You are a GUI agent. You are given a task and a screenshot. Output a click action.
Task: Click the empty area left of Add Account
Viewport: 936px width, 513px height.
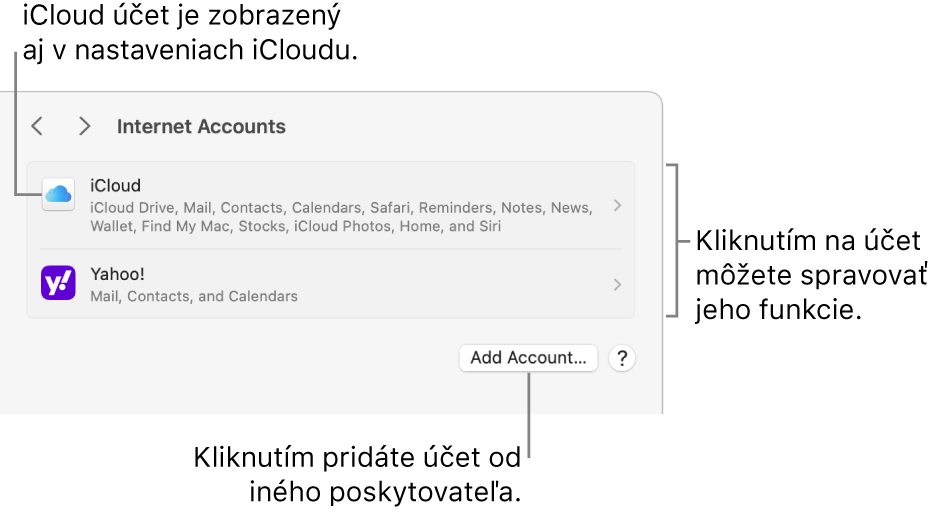(x=240, y=358)
